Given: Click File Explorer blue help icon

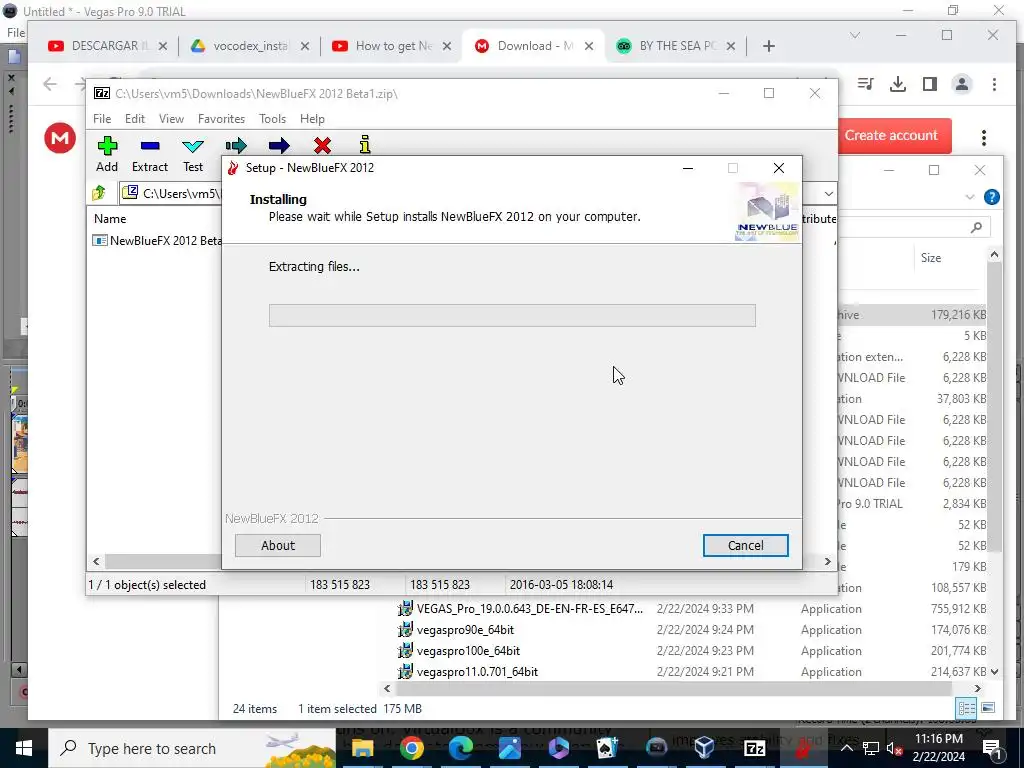Looking at the screenshot, I should 991,197.
